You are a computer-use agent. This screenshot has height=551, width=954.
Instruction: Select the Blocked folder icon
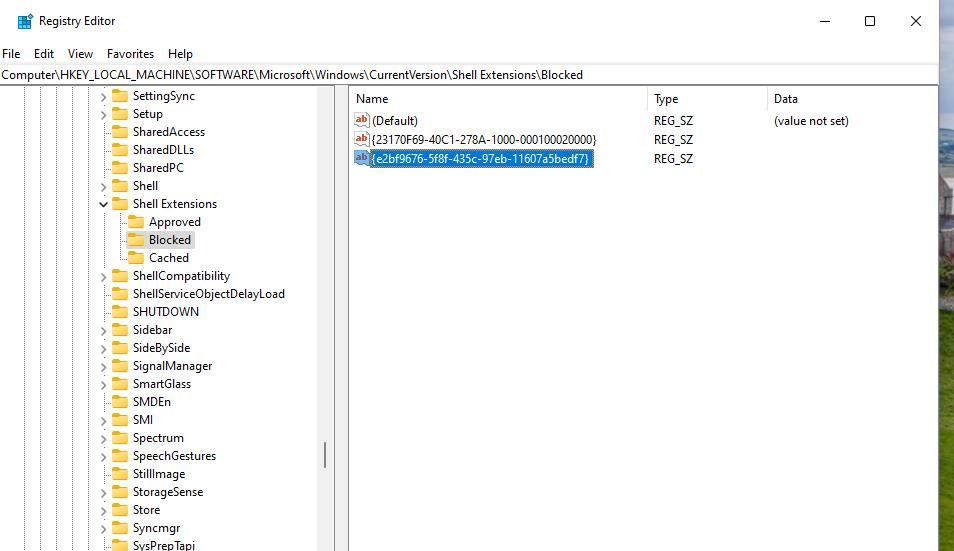pyautogui.click(x=136, y=240)
